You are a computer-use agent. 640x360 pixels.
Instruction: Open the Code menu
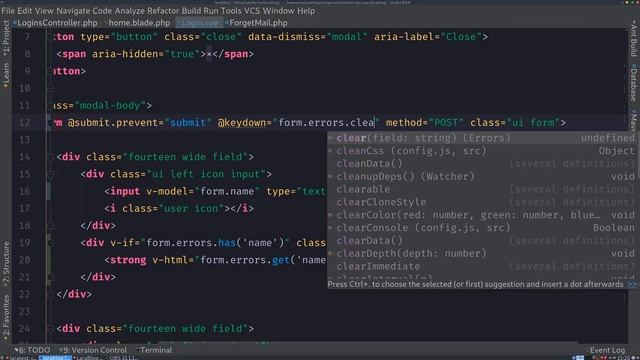click(102, 11)
